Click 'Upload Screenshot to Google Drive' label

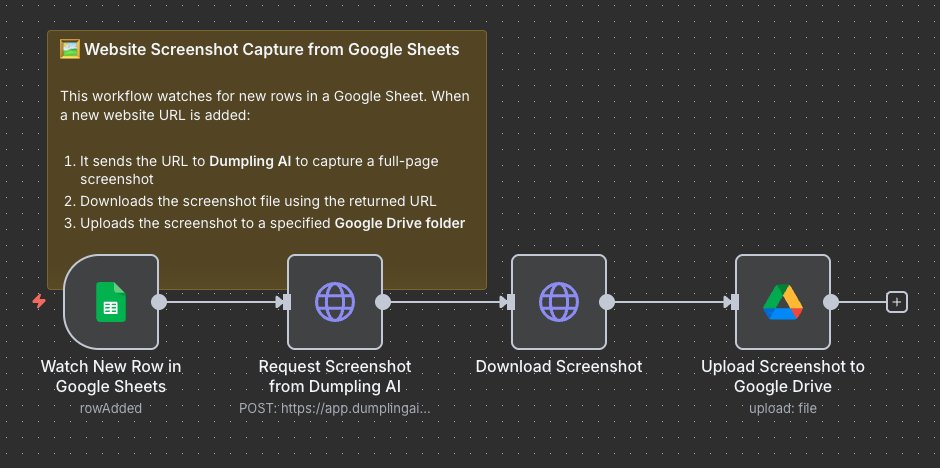(783, 376)
